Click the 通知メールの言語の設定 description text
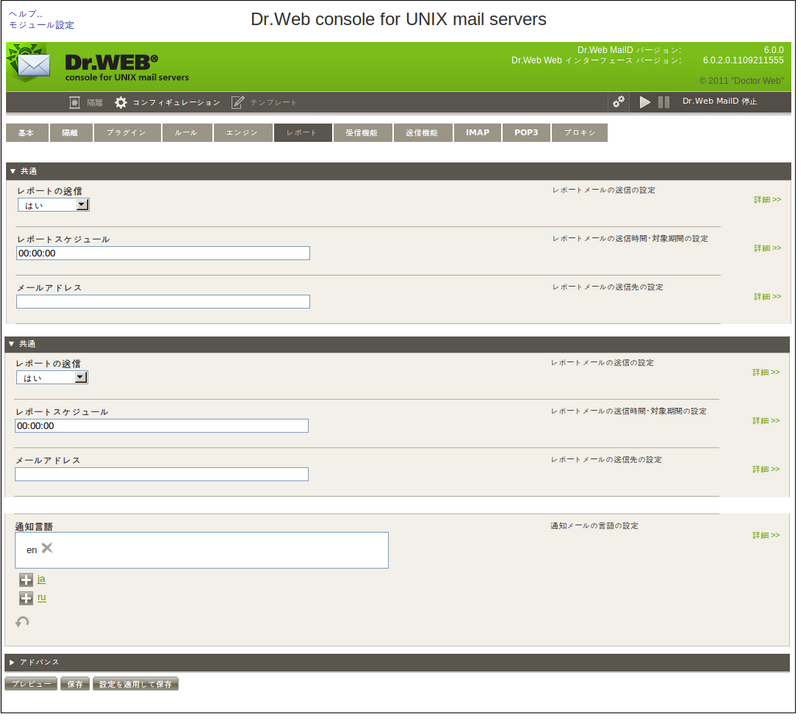The height and width of the screenshot is (720, 801). tap(597, 528)
